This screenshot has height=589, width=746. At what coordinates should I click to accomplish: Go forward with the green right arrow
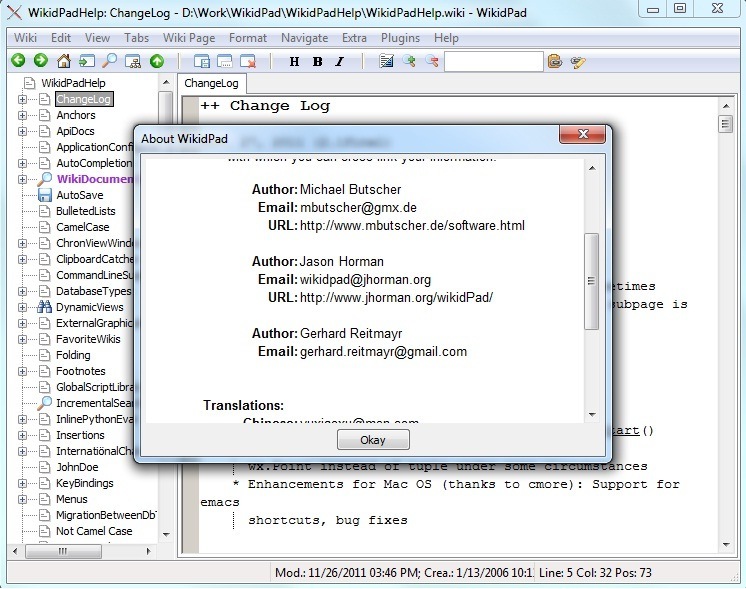[x=41, y=61]
